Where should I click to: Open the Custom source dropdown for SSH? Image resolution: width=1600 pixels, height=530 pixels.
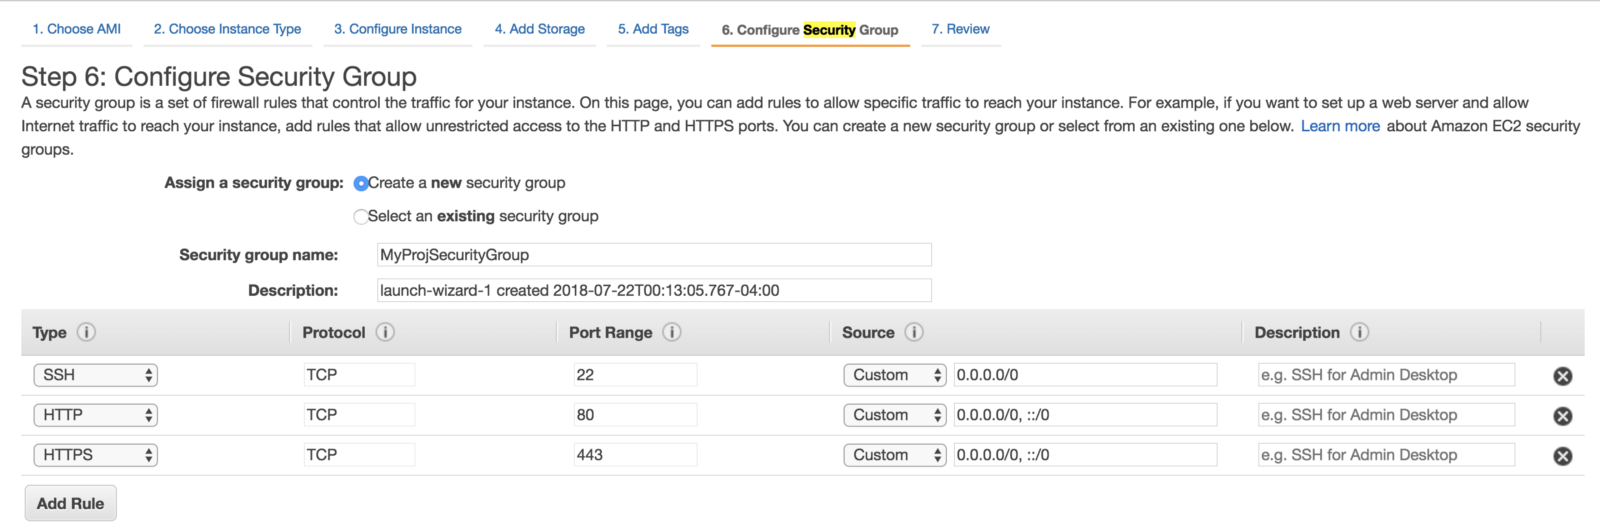(x=895, y=375)
